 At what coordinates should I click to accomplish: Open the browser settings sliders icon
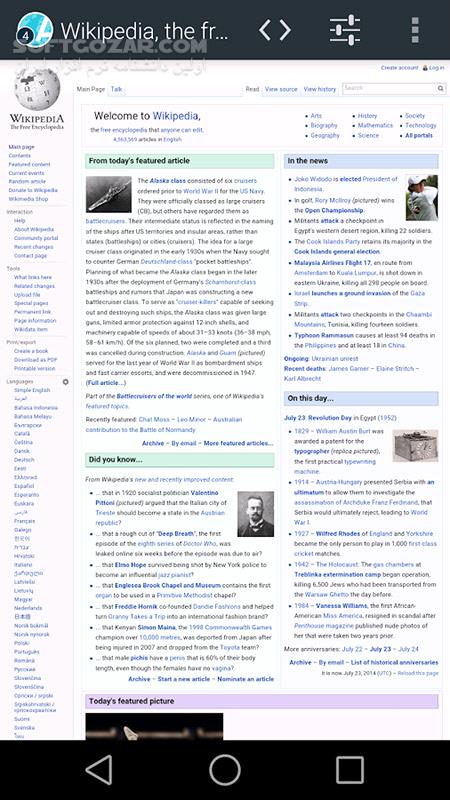[345, 30]
